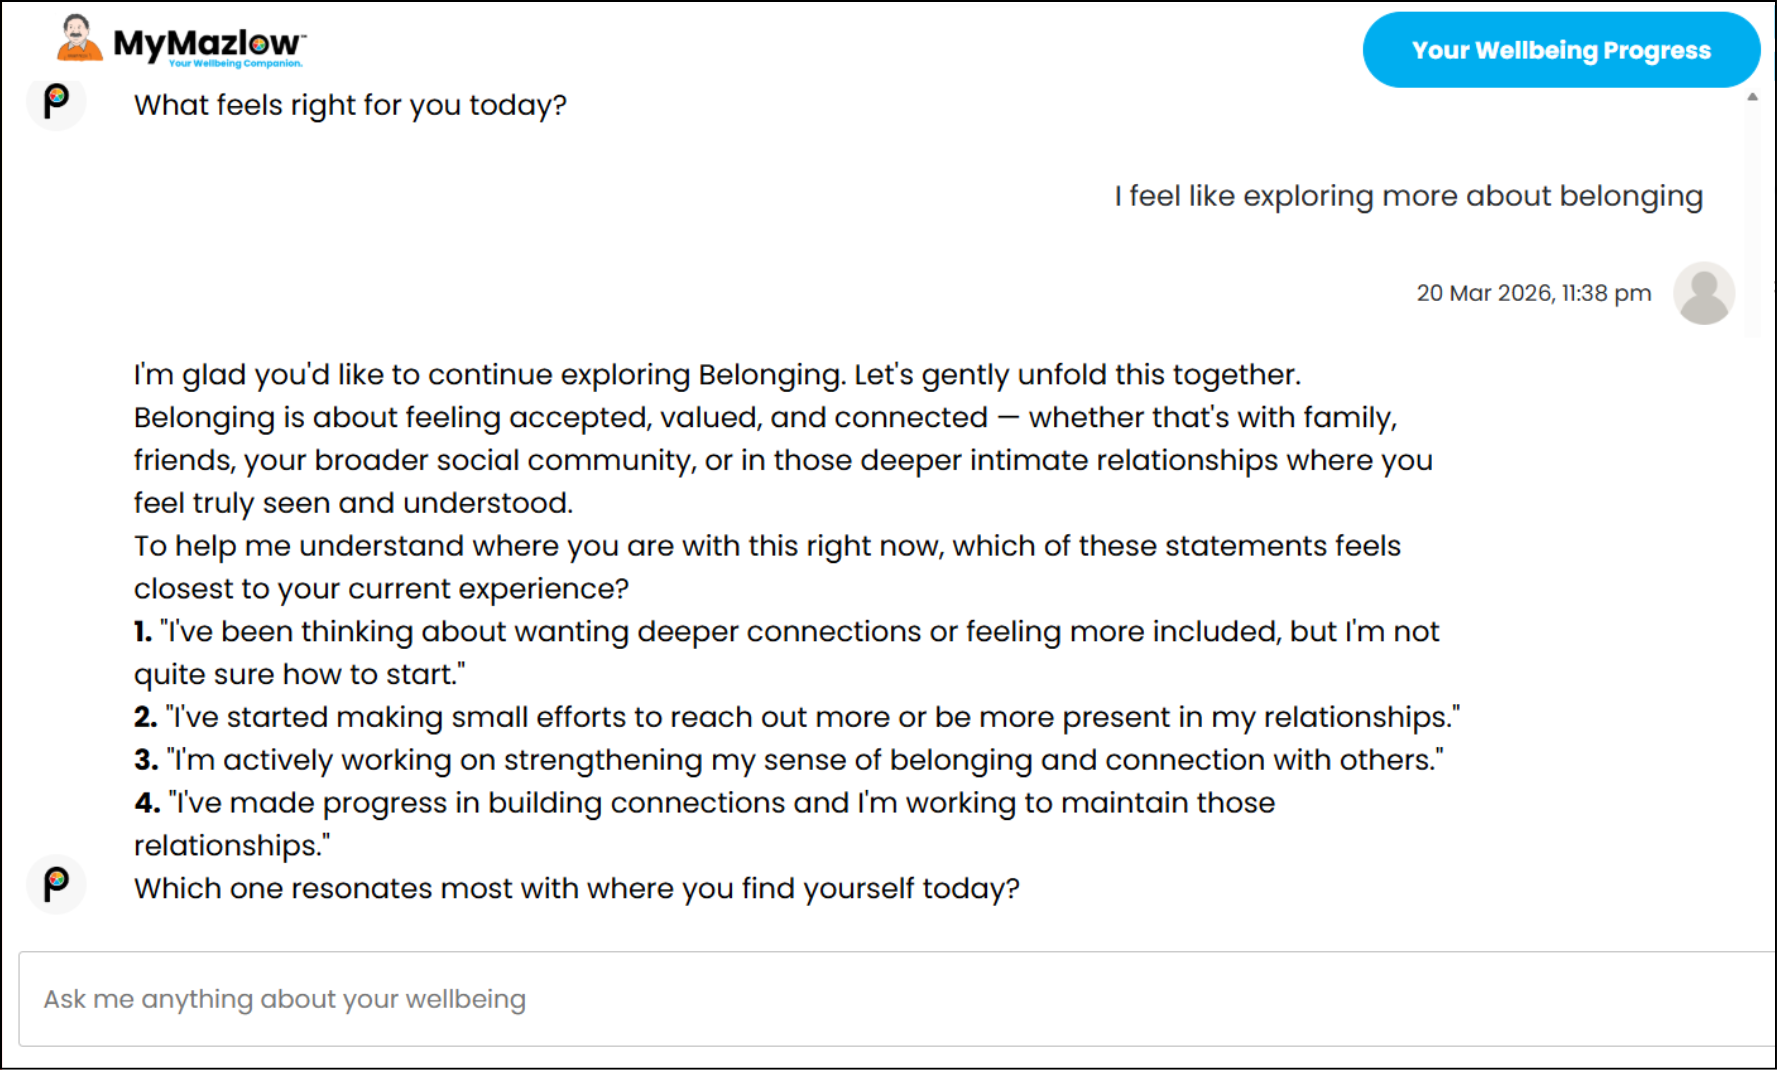Click the "I'm glad you'd like to continue" line
Viewport: 1778px width, 1080px height.
click(716, 374)
